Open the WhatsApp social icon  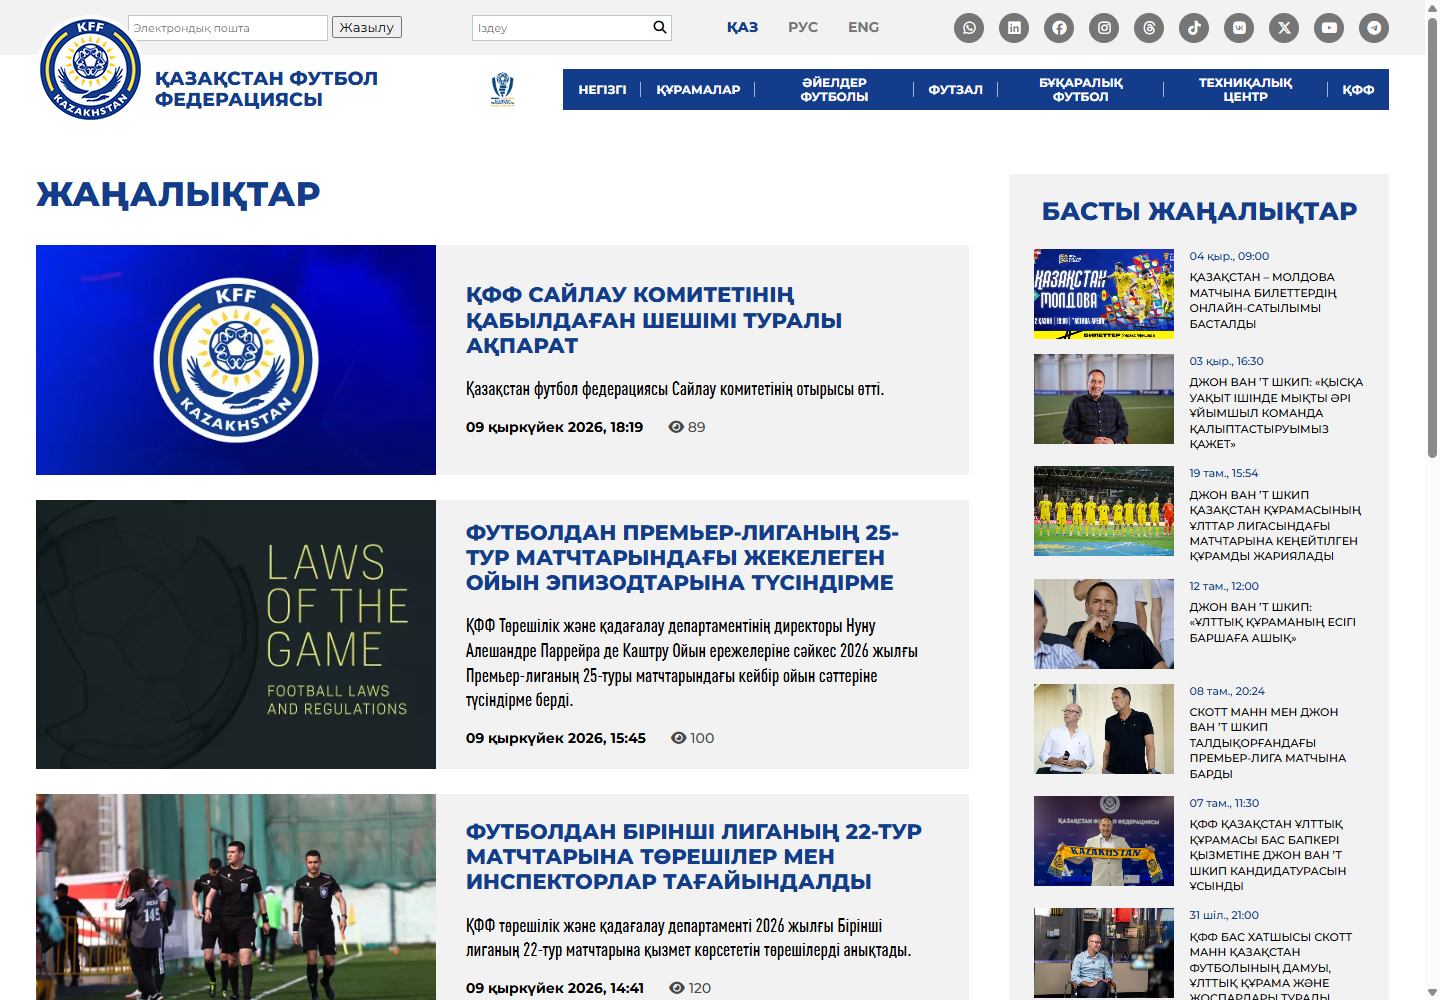coord(969,28)
